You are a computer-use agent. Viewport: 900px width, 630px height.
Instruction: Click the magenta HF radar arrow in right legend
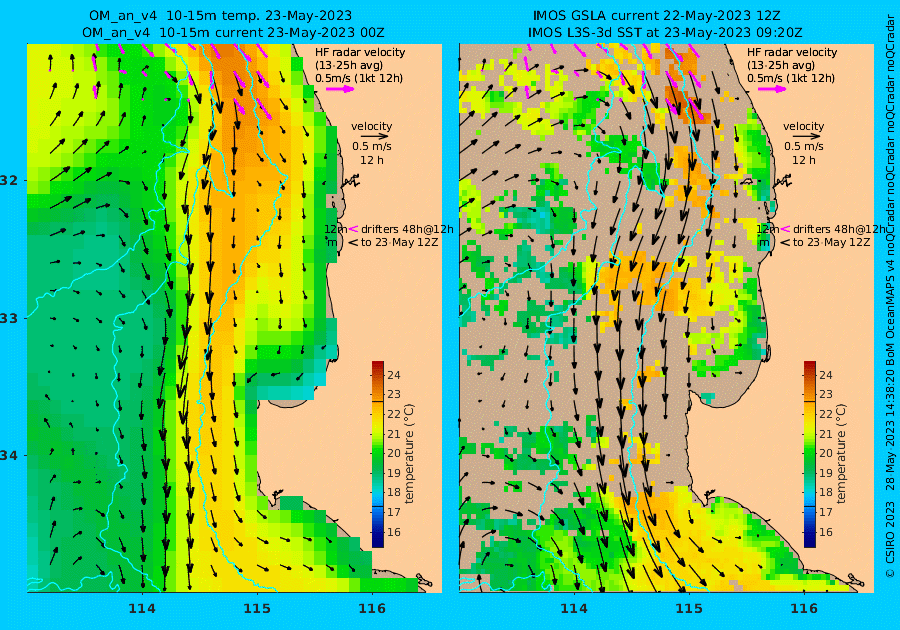point(772,89)
